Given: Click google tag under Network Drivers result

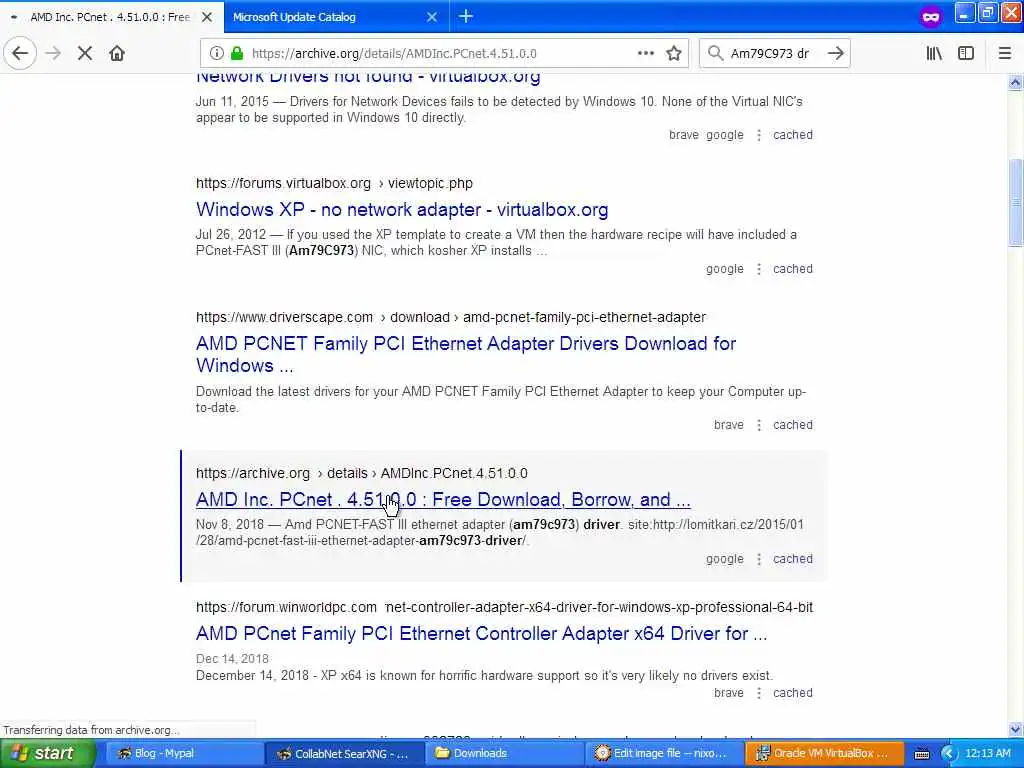Looking at the screenshot, I should [x=724, y=135].
